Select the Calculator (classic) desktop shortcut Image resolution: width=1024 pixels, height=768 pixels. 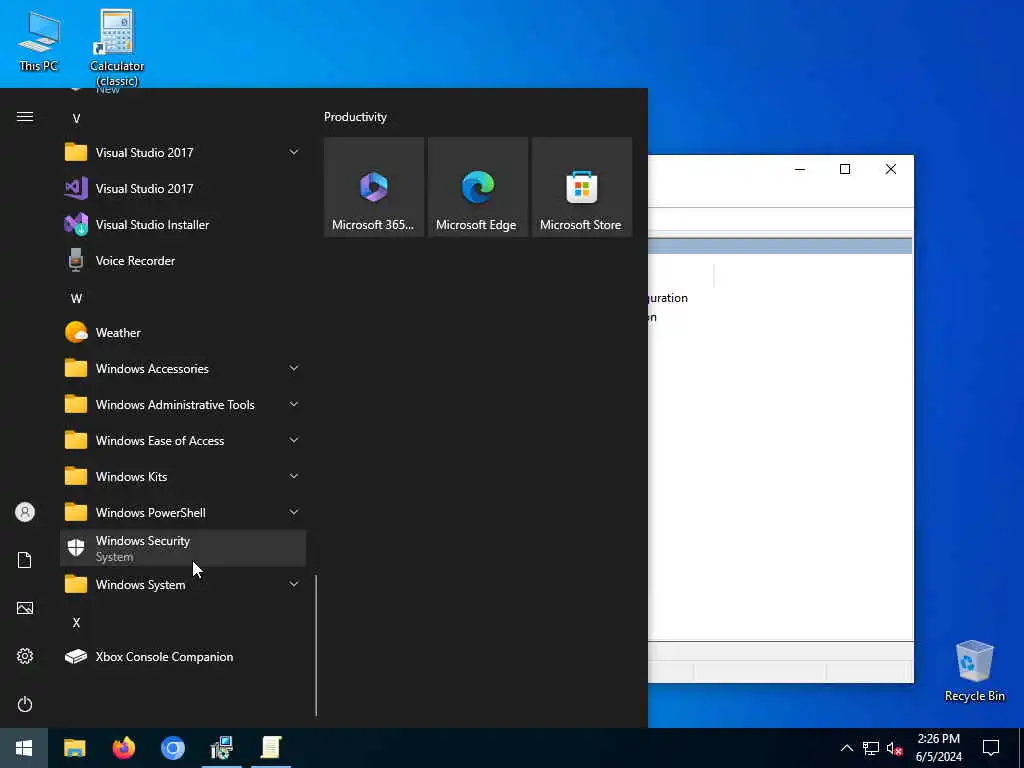click(x=117, y=48)
